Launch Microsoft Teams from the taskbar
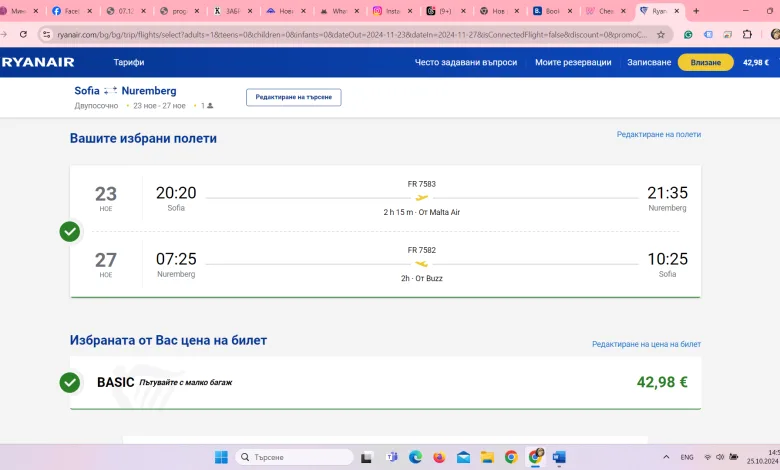The width and height of the screenshot is (780, 470). (x=391, y=457)
